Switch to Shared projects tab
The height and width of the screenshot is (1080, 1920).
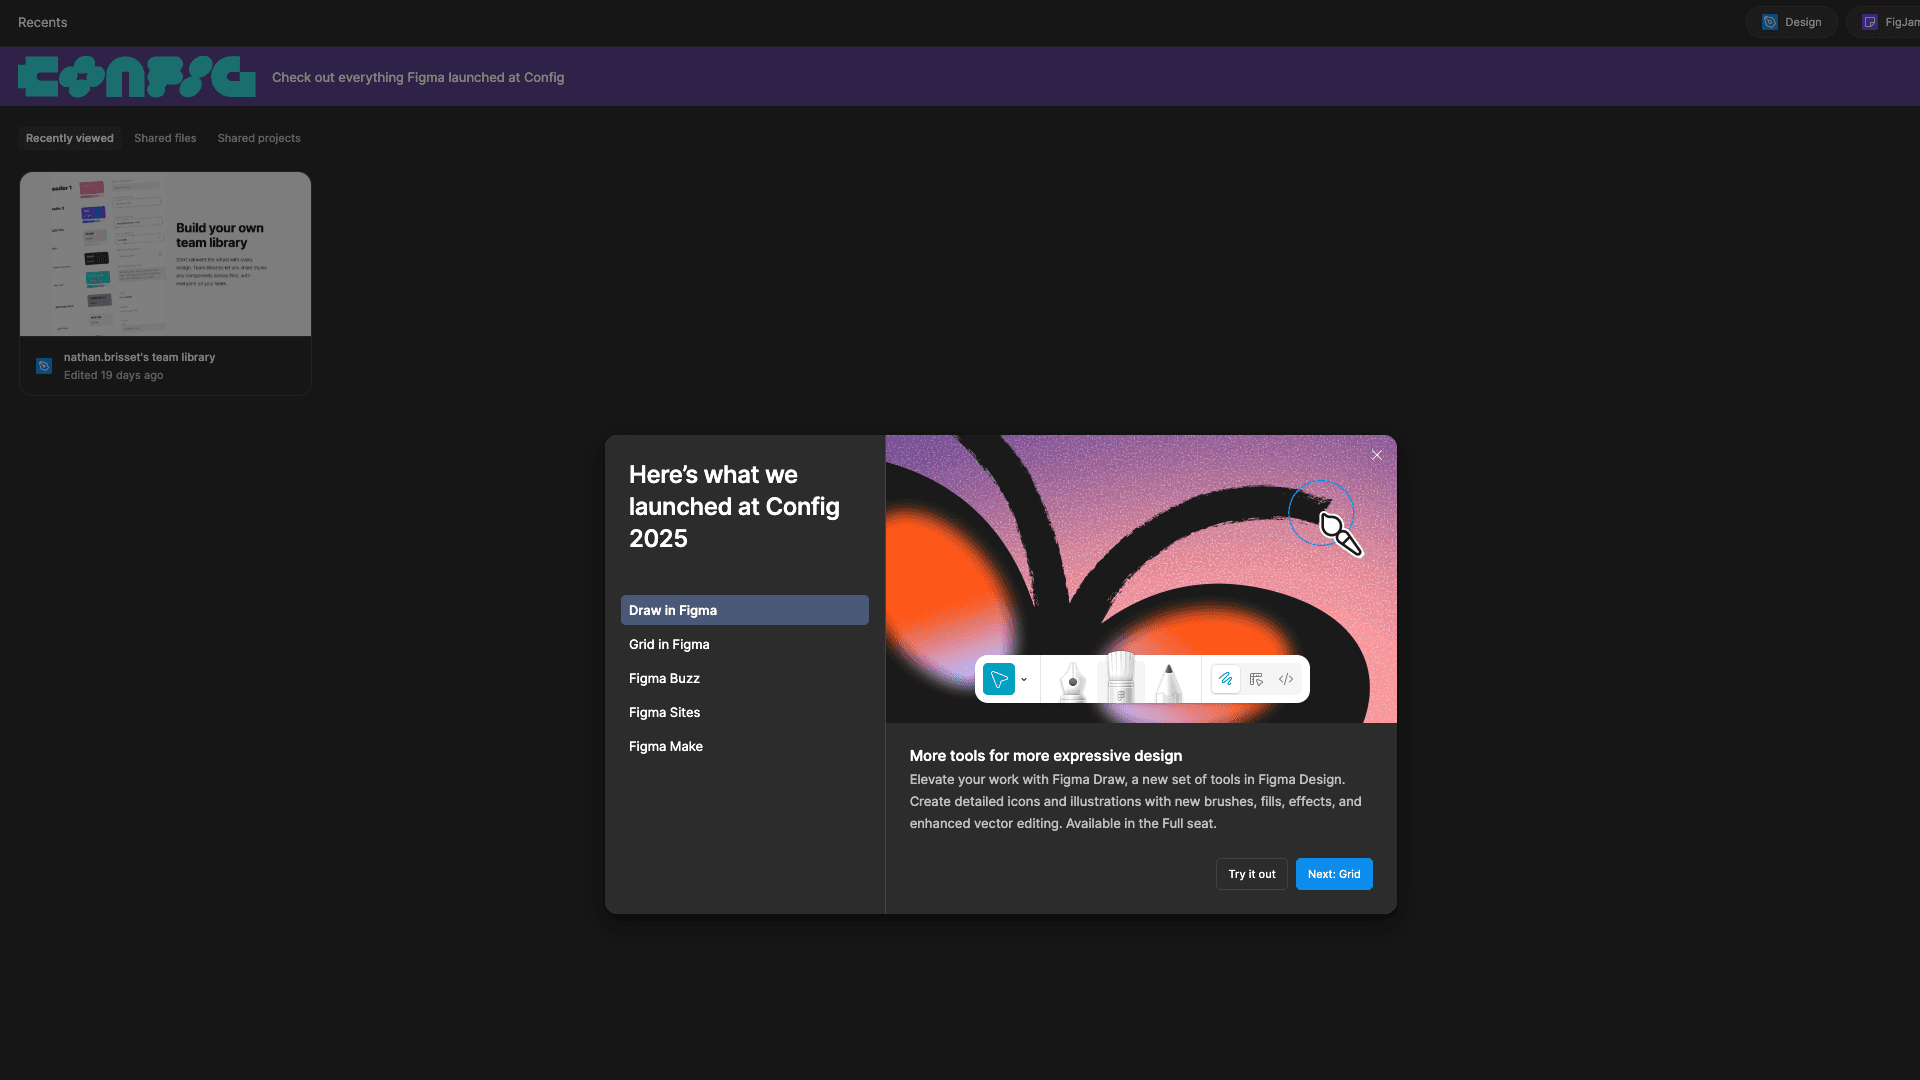tap(259, 138)
